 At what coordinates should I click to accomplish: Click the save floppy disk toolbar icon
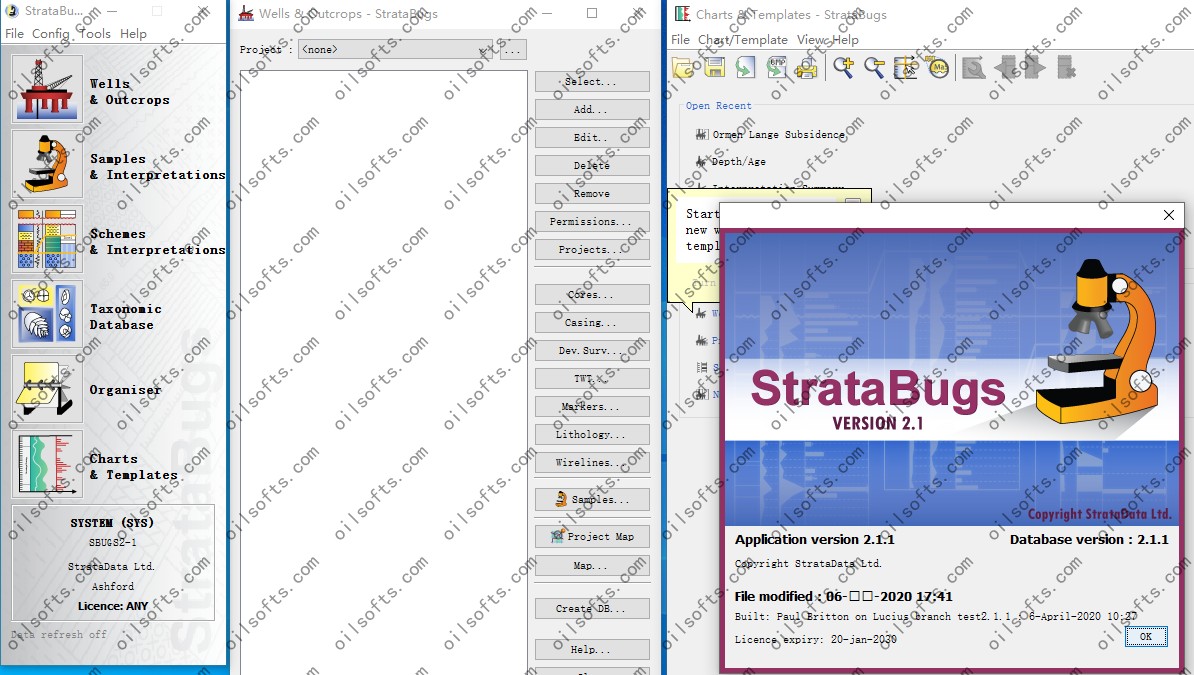[x=714, y=68]
